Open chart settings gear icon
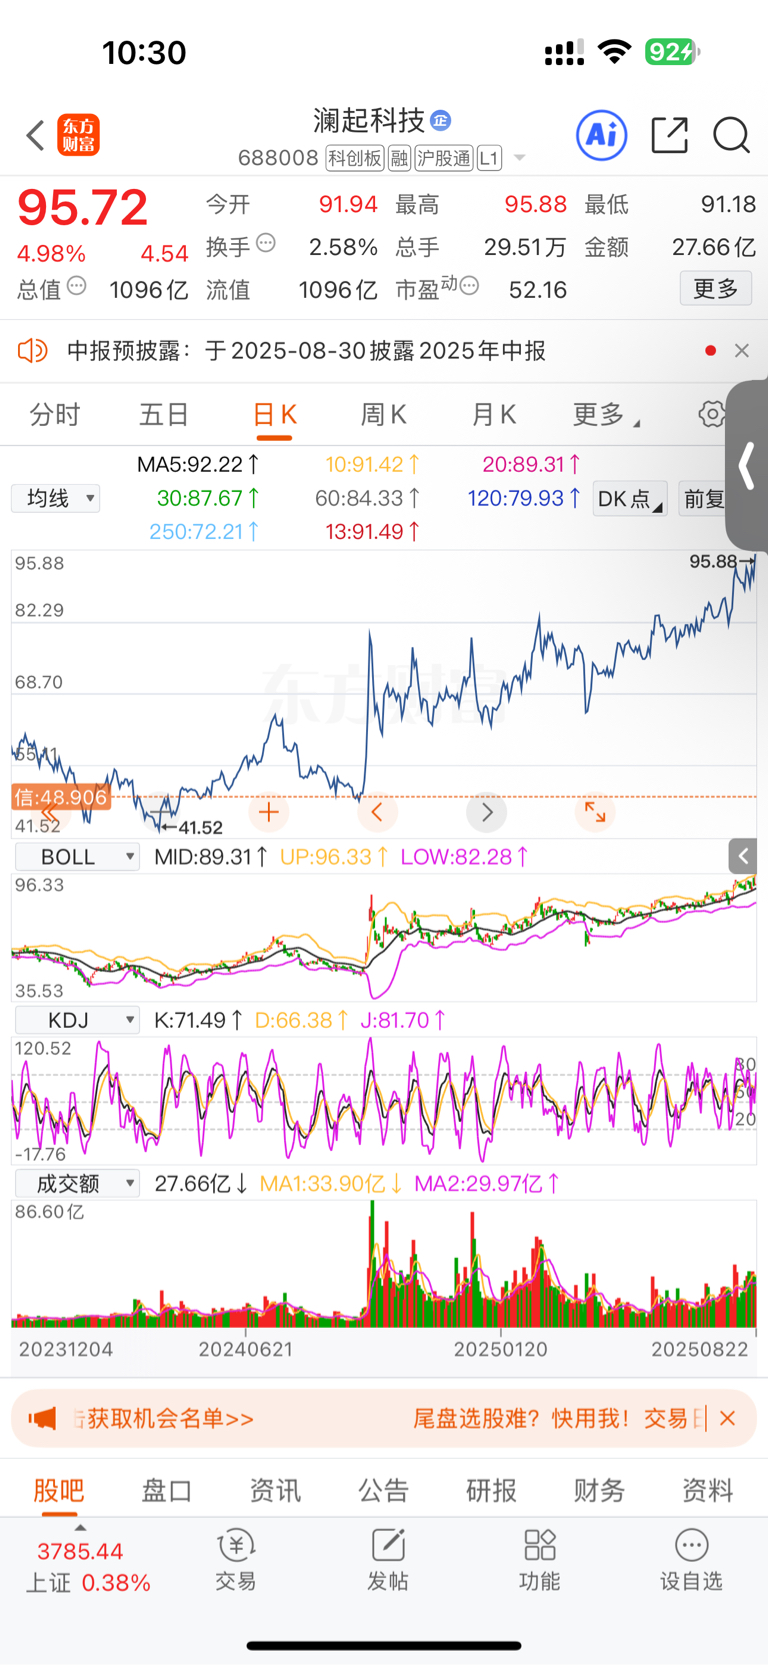Viewport: 768px width, 1665px height. pos(711,414)
